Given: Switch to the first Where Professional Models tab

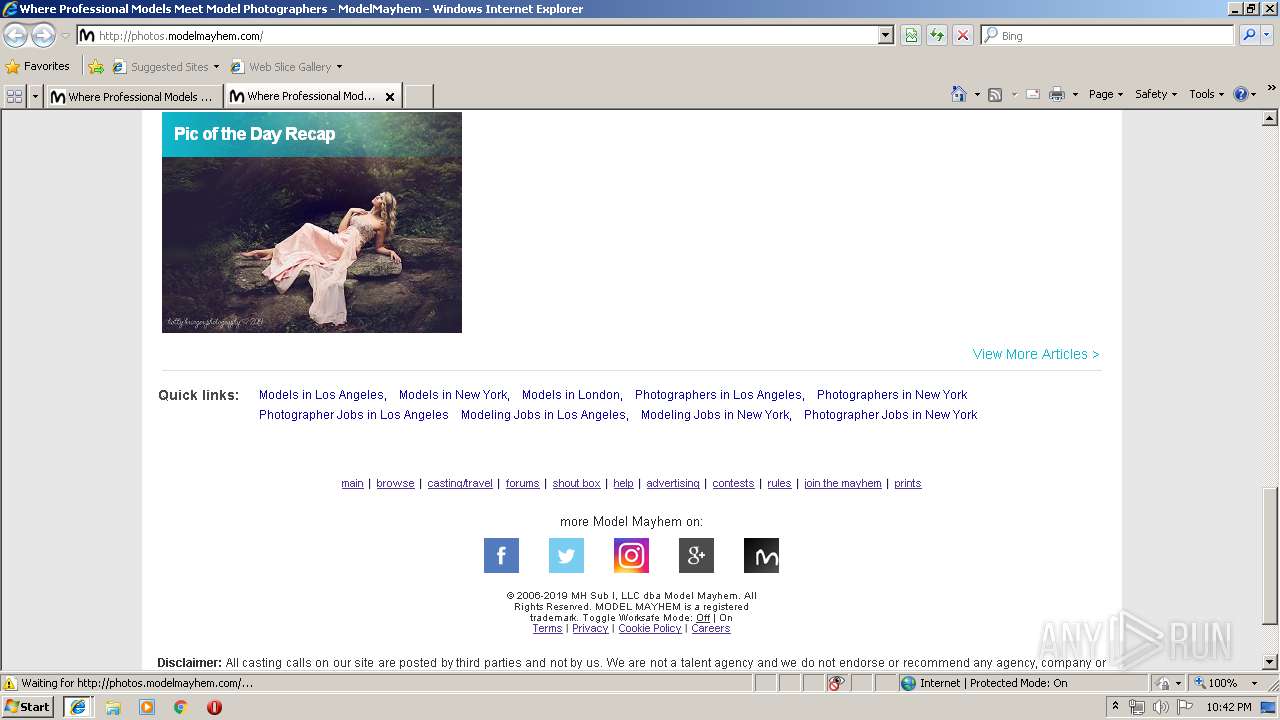Looking at the screenshot, I should [x=132, y=97].
